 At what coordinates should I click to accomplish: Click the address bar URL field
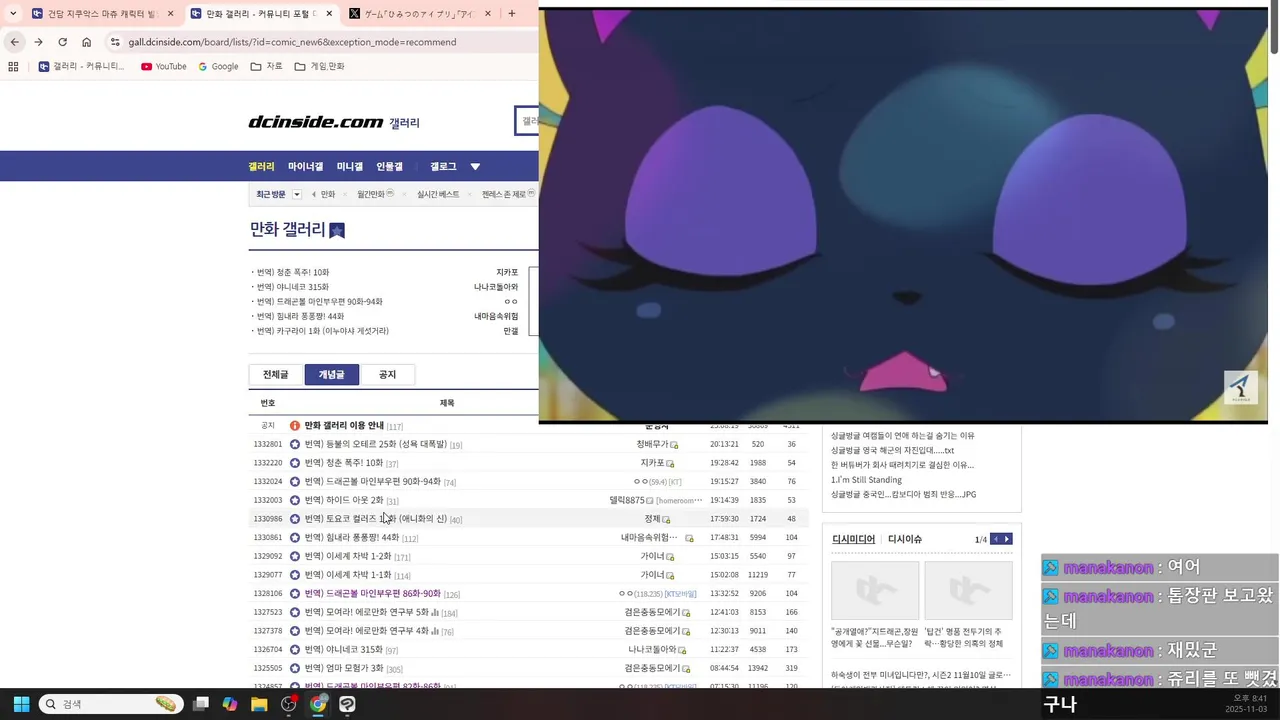coord(292,42)
